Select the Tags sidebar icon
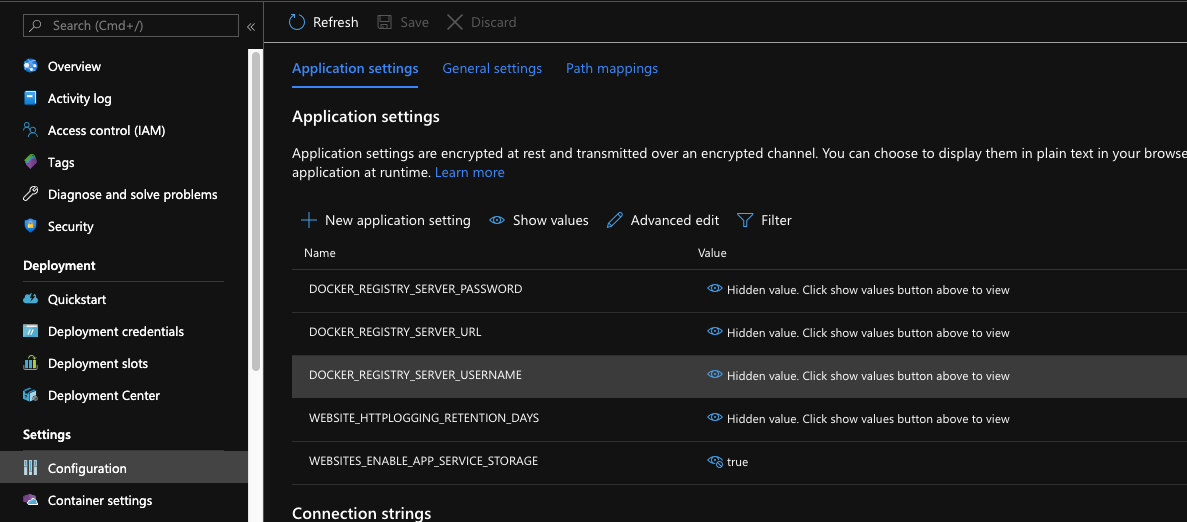1187x522 pixels. [x=30, y=162]
